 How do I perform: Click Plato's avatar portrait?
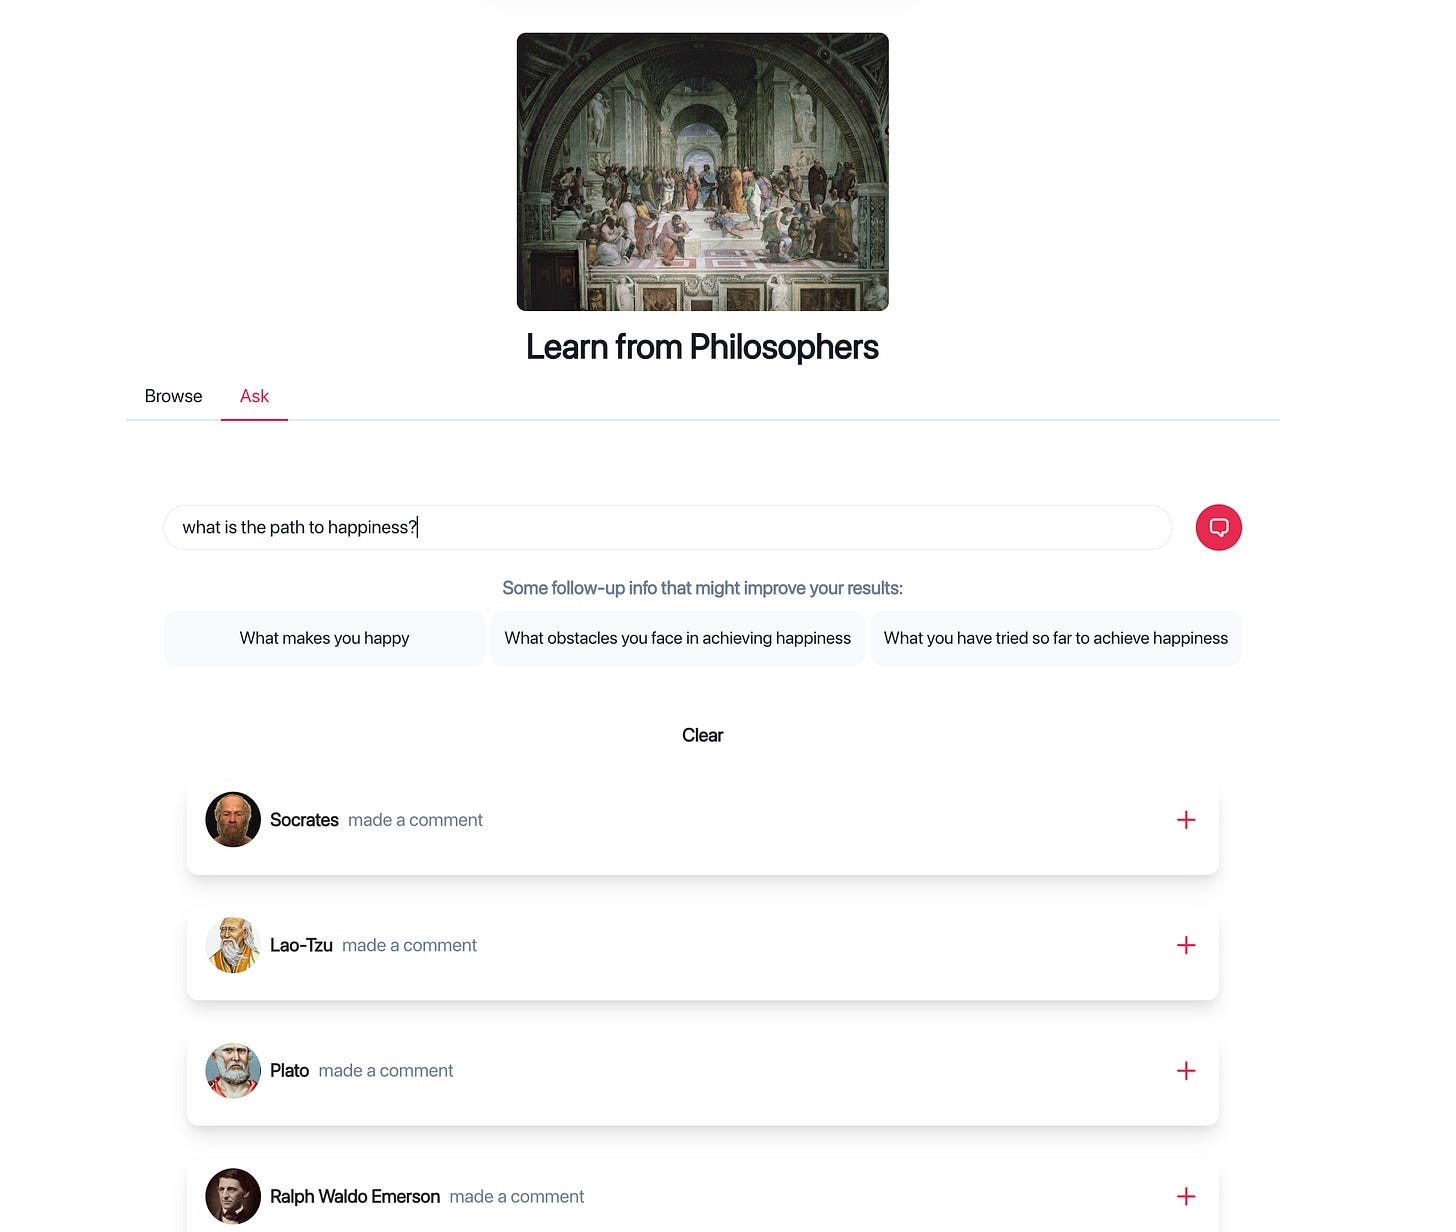coord(233,1071)
